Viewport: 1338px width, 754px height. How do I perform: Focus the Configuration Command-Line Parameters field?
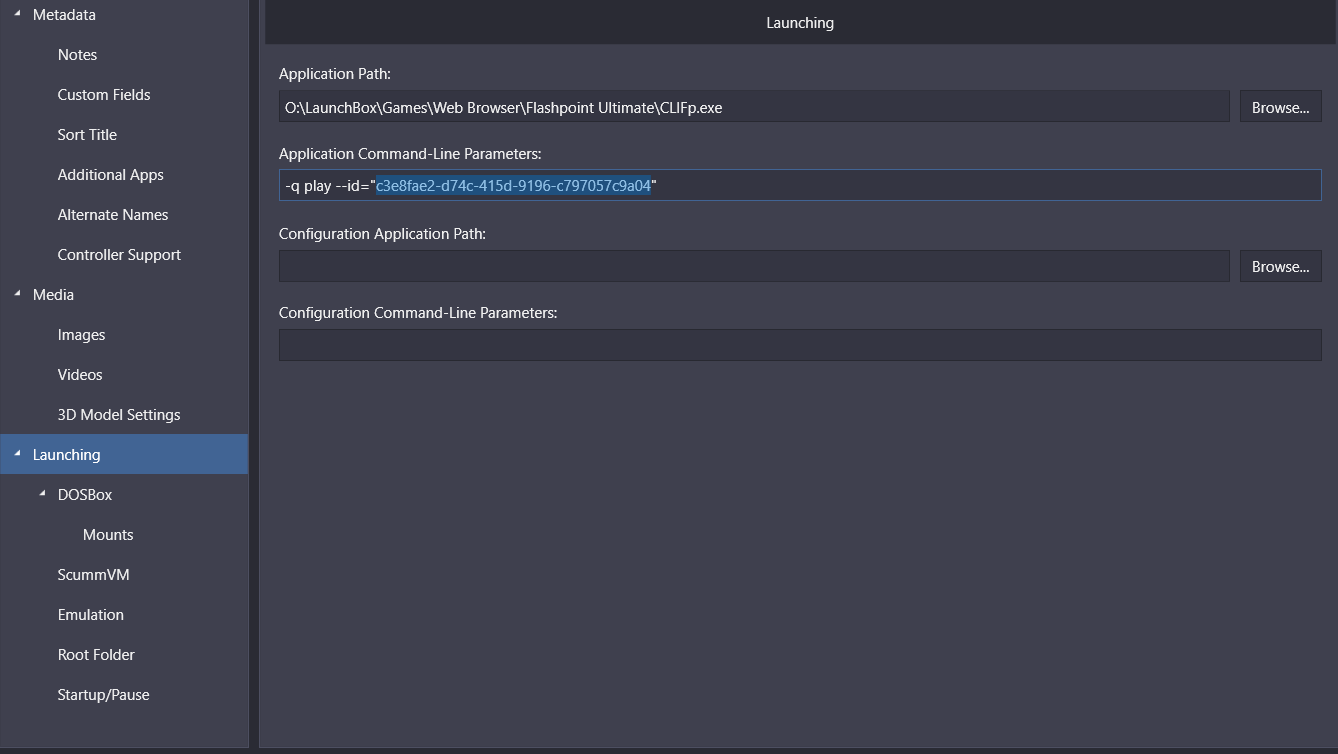tap(799, 345)
